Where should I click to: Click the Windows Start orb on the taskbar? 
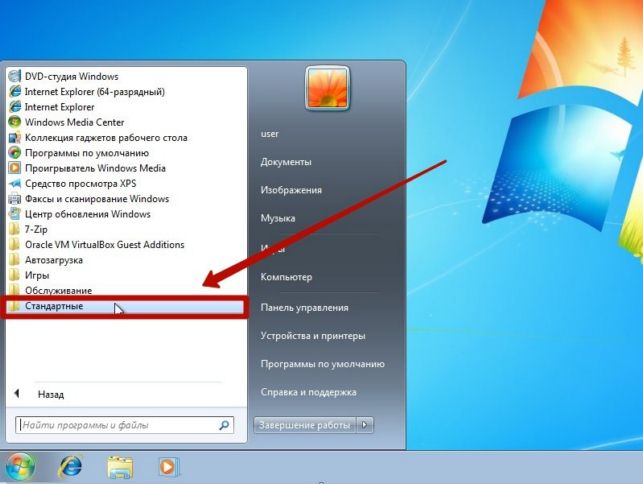pos(20,467)
